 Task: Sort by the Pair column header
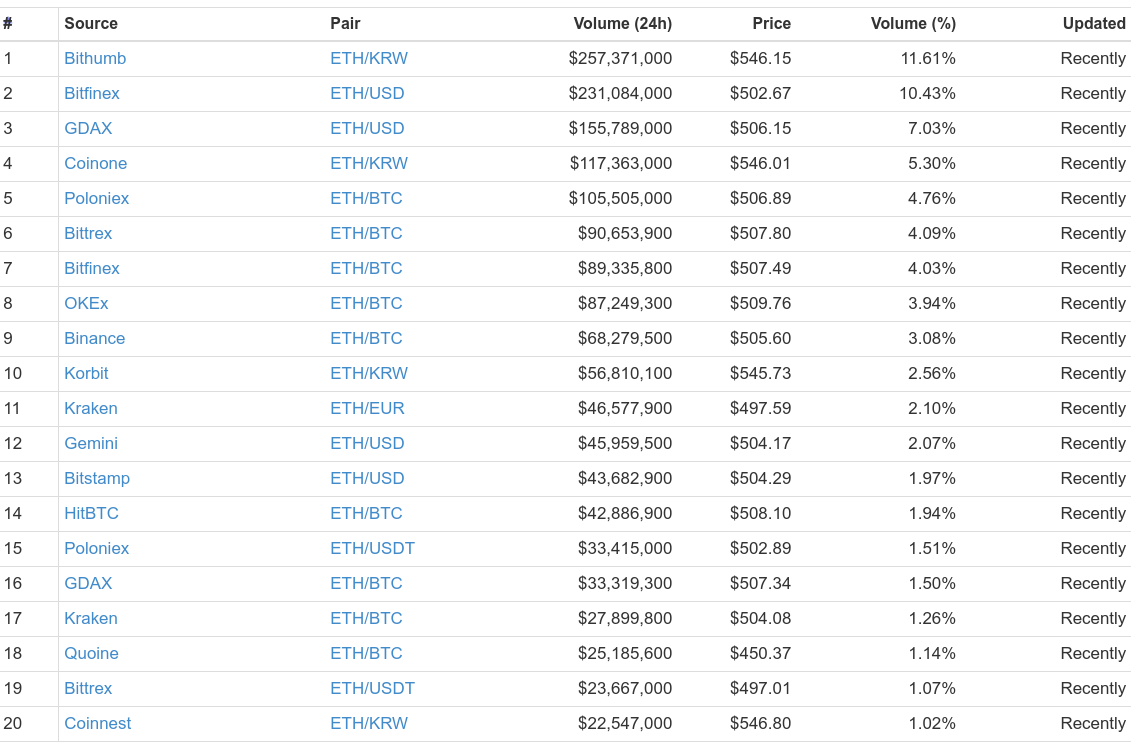[x=345, y=23]
